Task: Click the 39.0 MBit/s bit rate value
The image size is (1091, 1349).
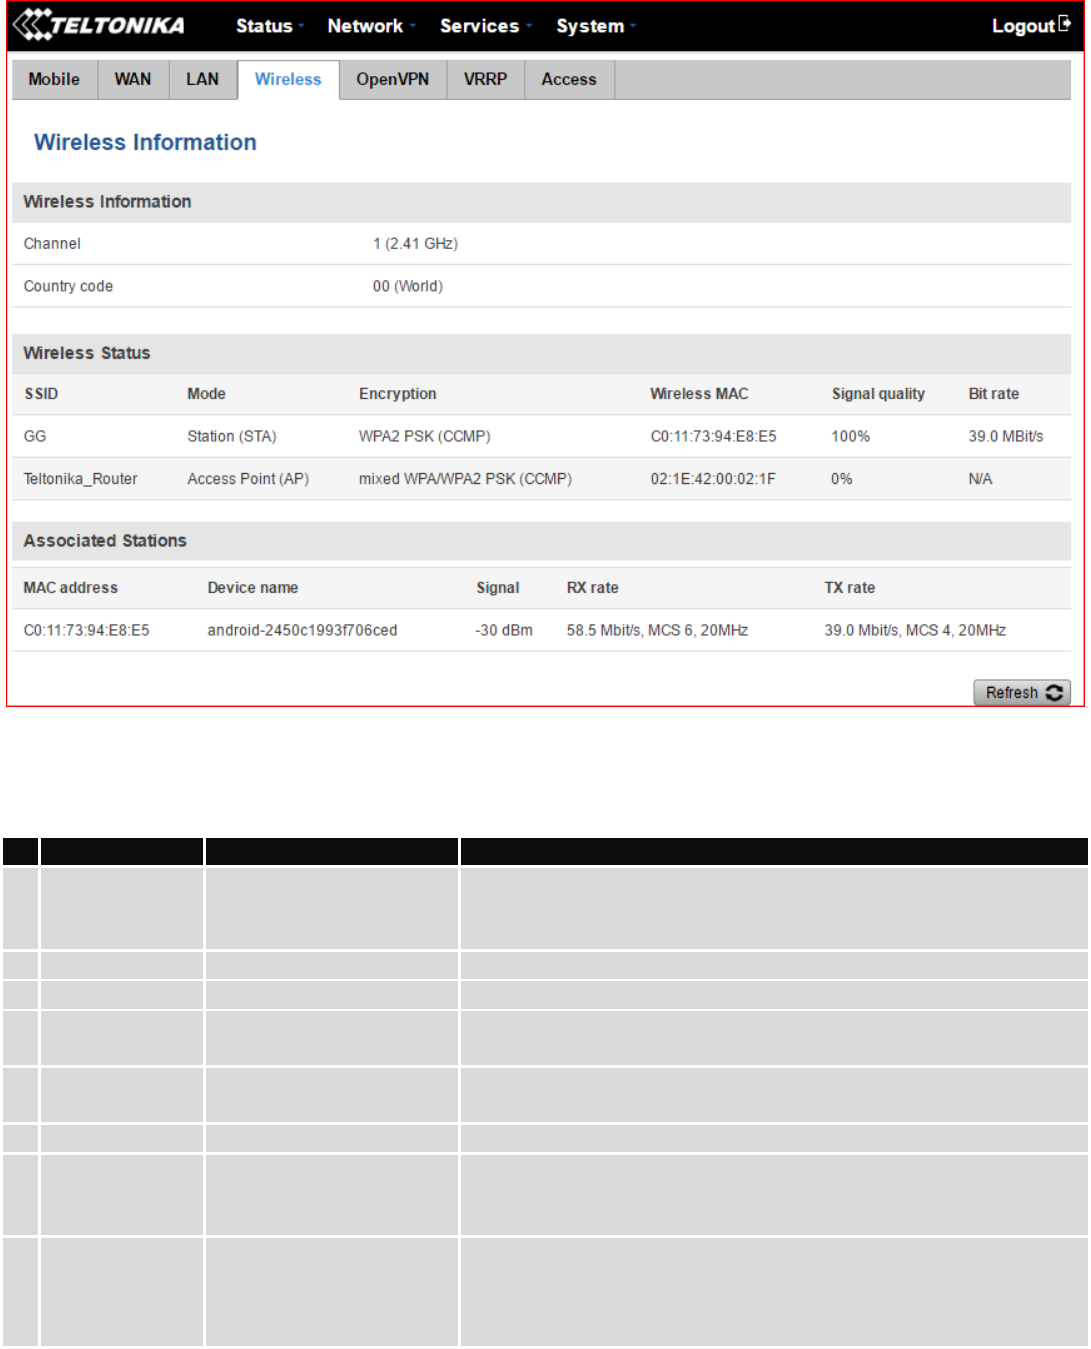Action: [1005, 436]
